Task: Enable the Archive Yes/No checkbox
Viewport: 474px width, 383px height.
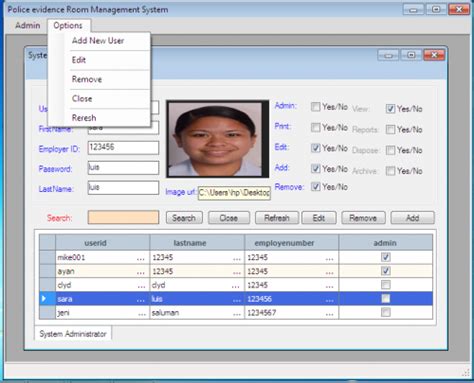Action: point(390,171)
